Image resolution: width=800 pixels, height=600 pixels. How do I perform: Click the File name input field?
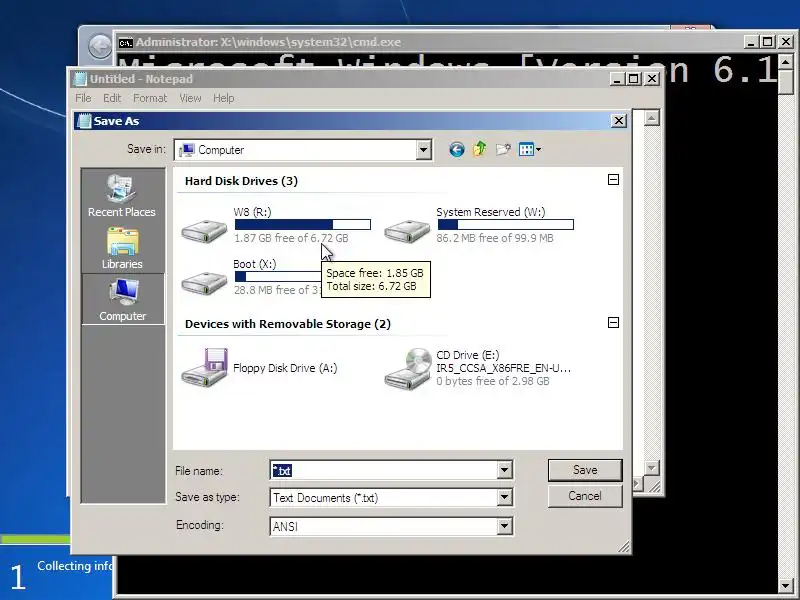(384, 470)
